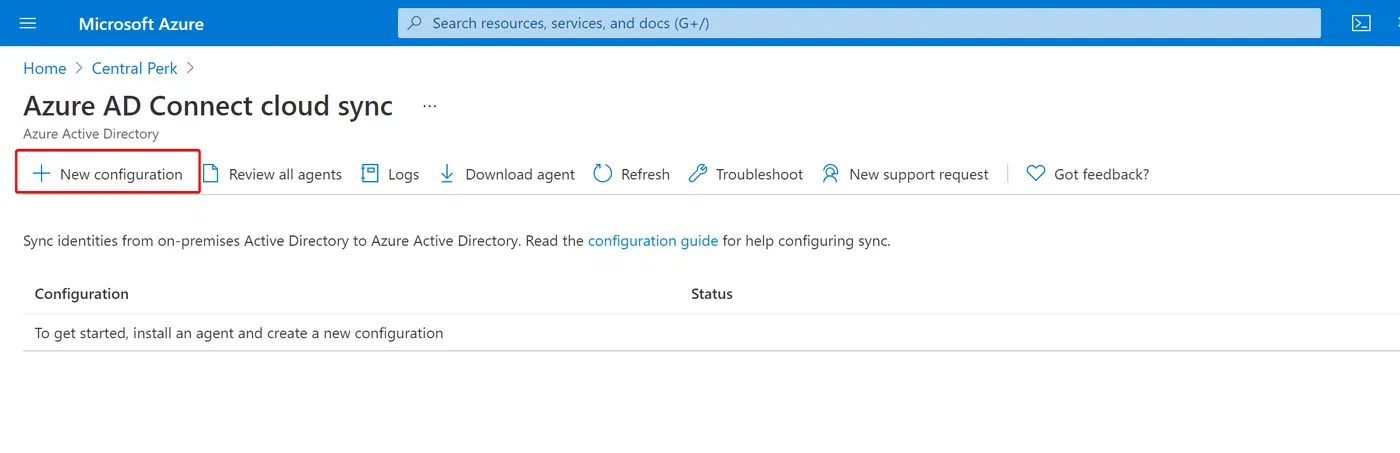Click the Azure AD Connect cloud sync heading
Image resolution: width=1400 pixels, height=453 pixels.
coord(208,106)
